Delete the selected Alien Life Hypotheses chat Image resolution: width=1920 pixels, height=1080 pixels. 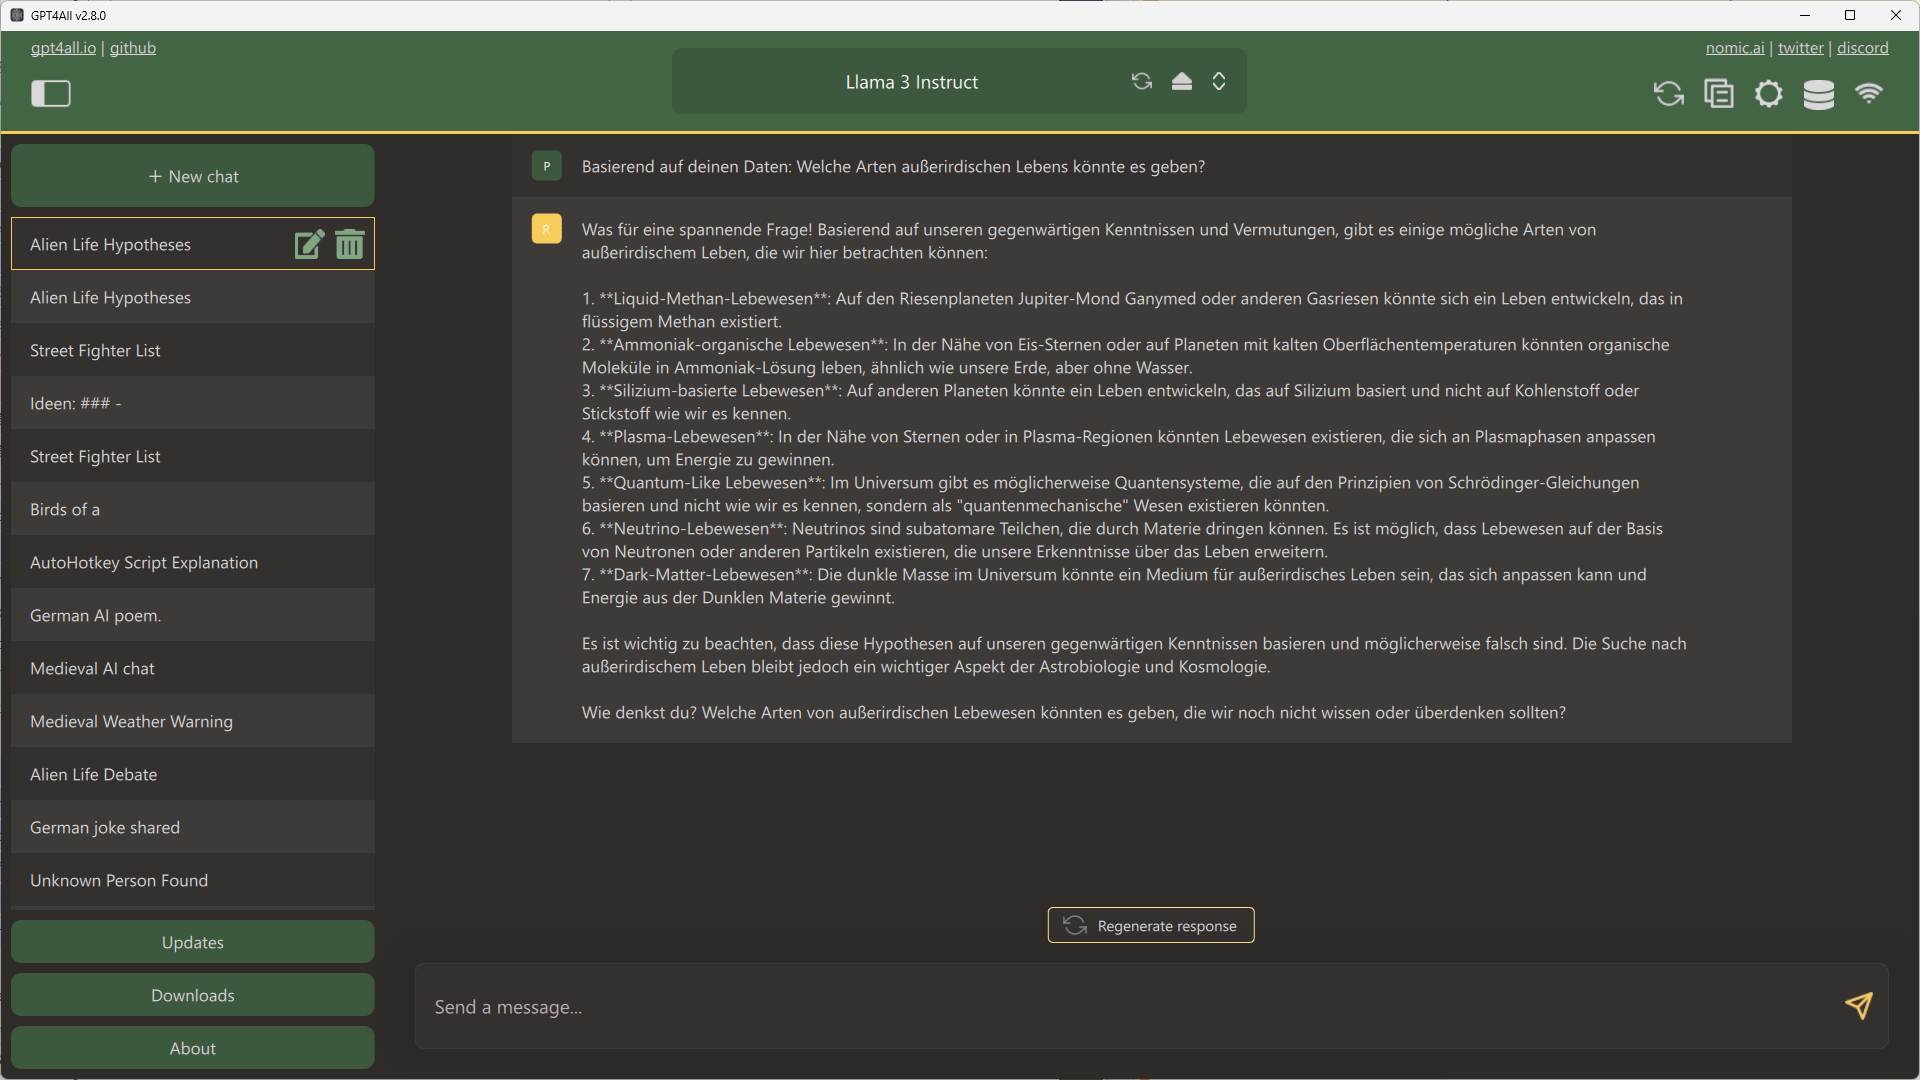pos(349,244)
